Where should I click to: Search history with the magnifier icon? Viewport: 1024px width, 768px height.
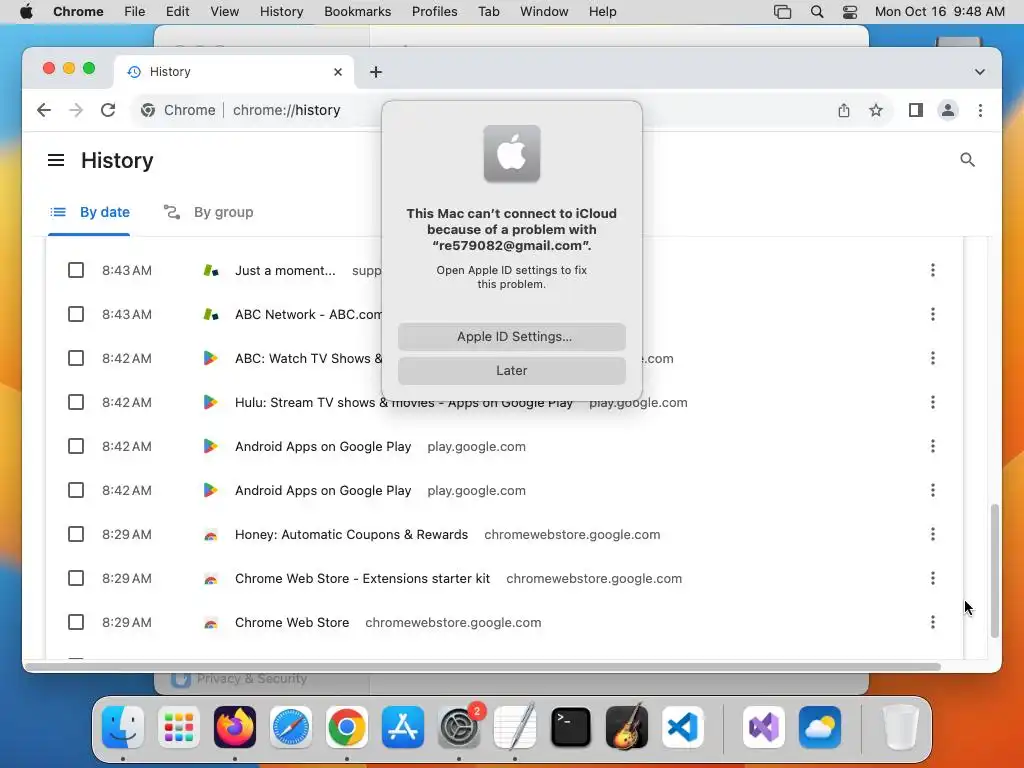coord(967,160)
